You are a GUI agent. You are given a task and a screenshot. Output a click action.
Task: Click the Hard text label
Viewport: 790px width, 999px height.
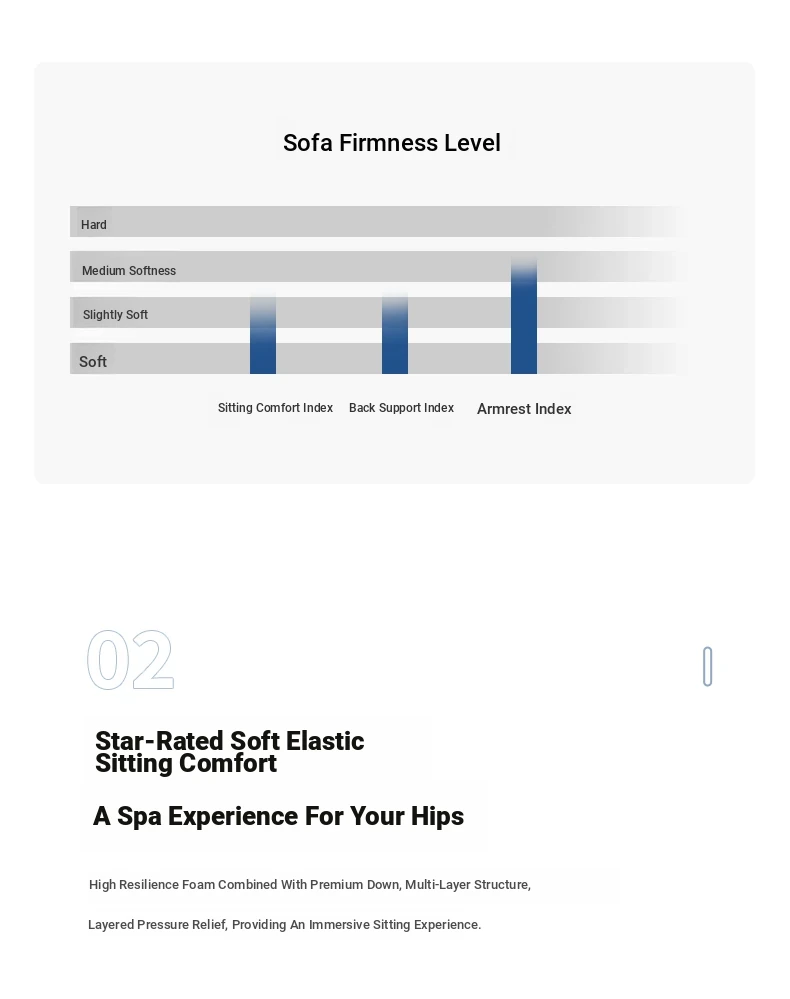[x=94, y=225]
